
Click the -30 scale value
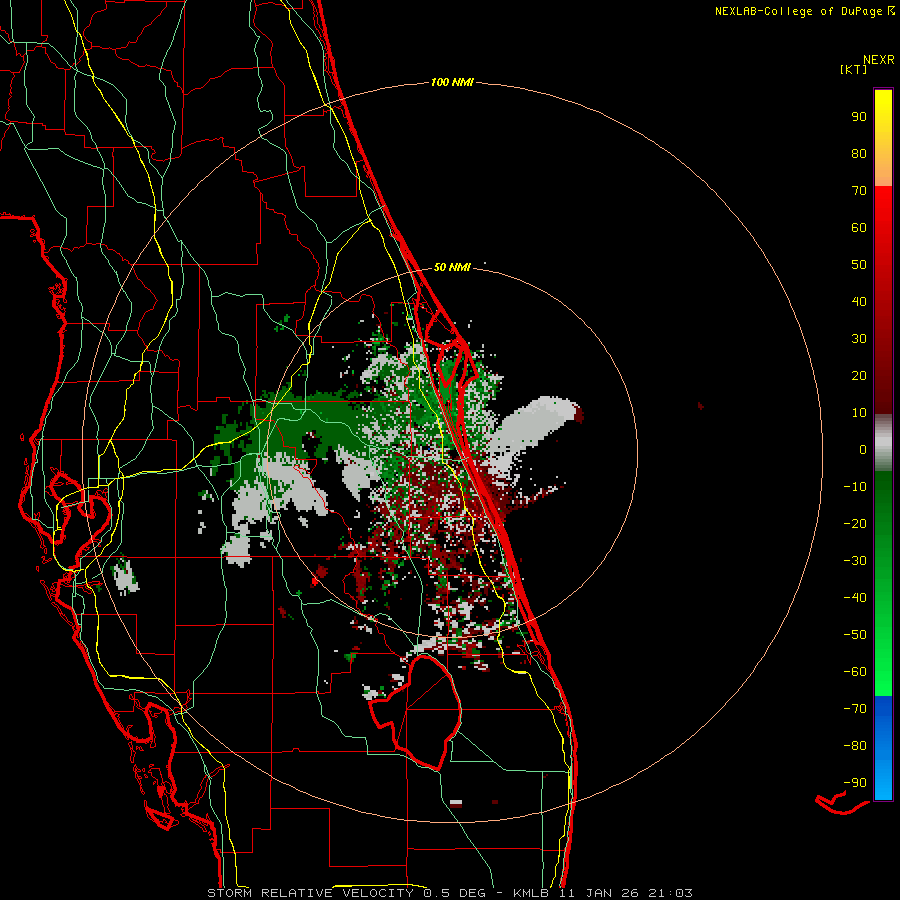(855, 561)
